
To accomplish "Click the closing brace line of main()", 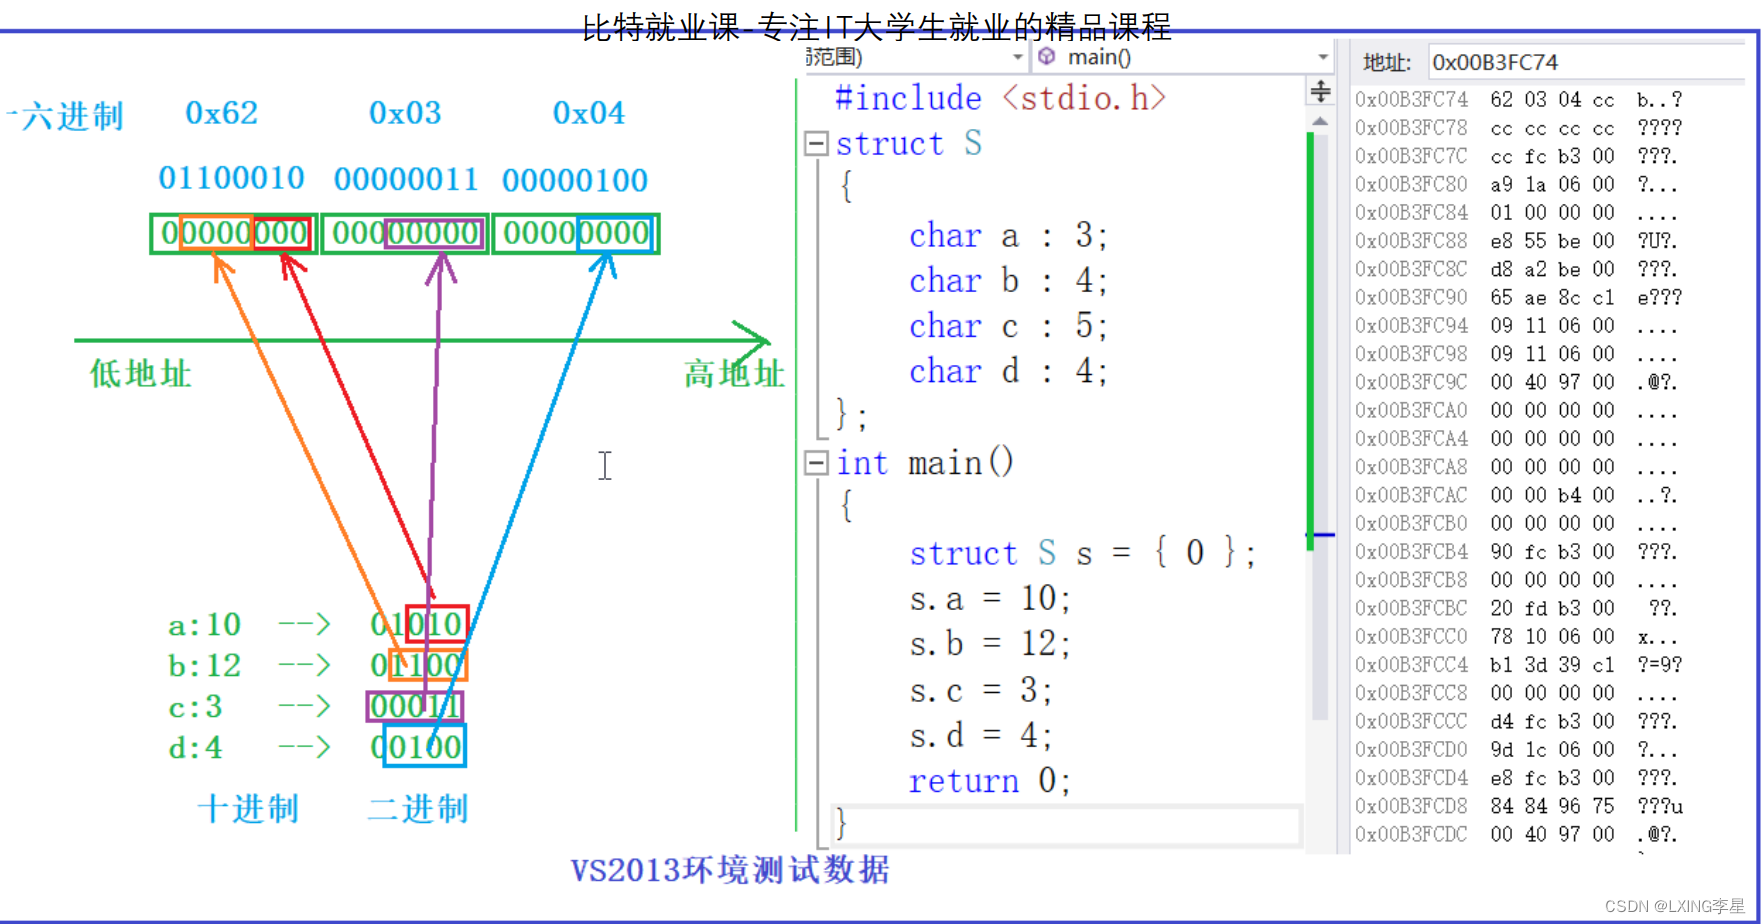I will point(1066,826).
